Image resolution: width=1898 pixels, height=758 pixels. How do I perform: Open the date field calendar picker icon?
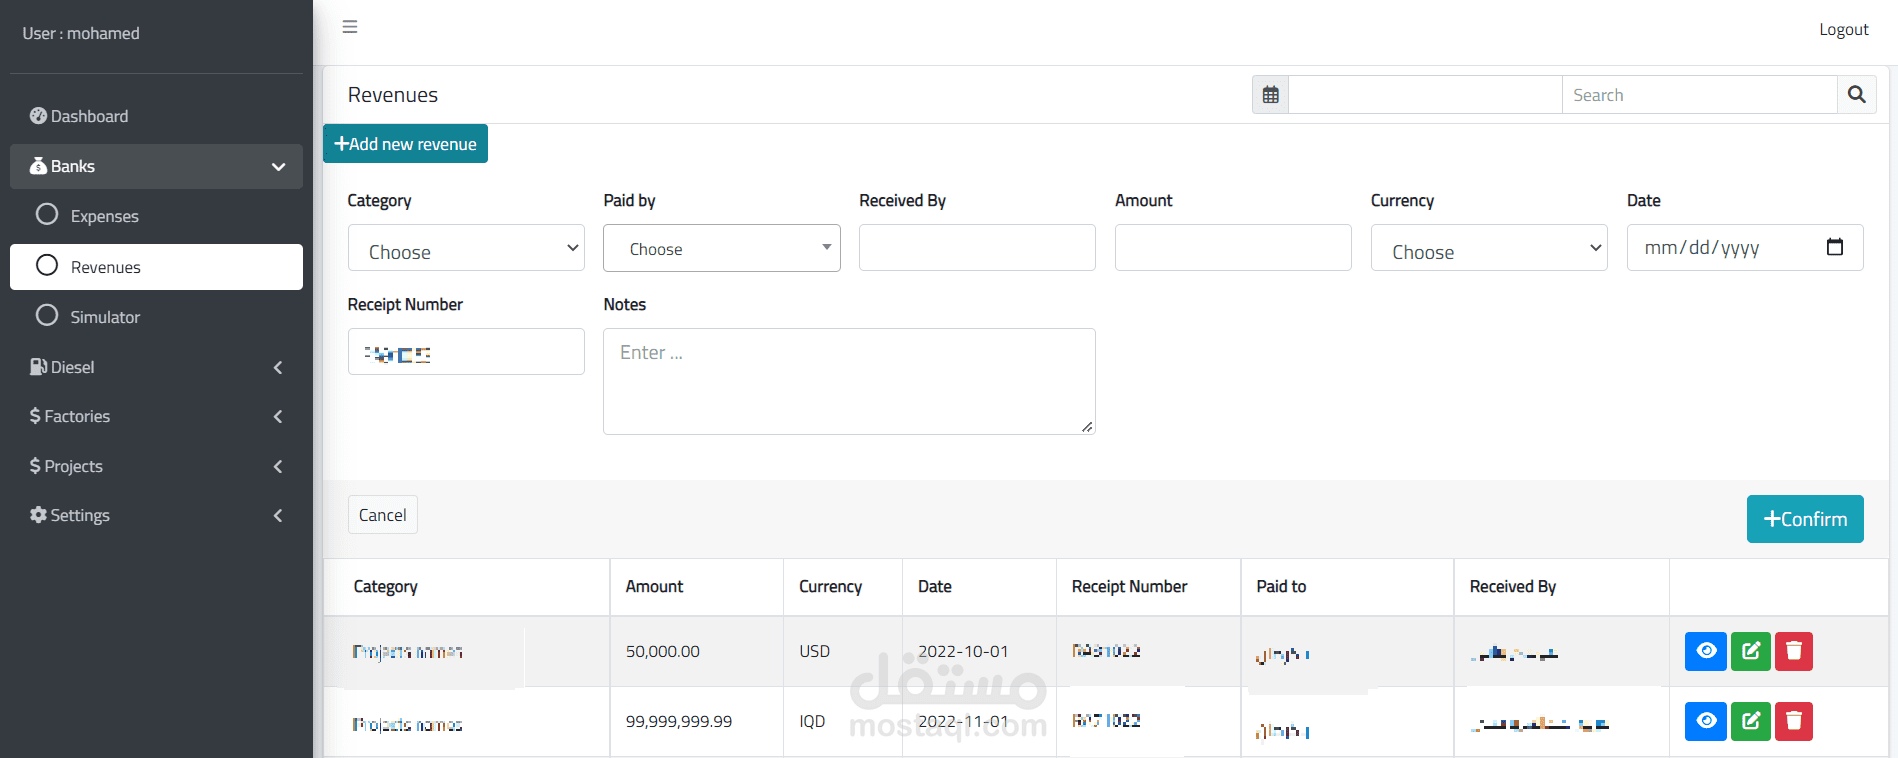pyautogui.click(x=1834, y=247)
